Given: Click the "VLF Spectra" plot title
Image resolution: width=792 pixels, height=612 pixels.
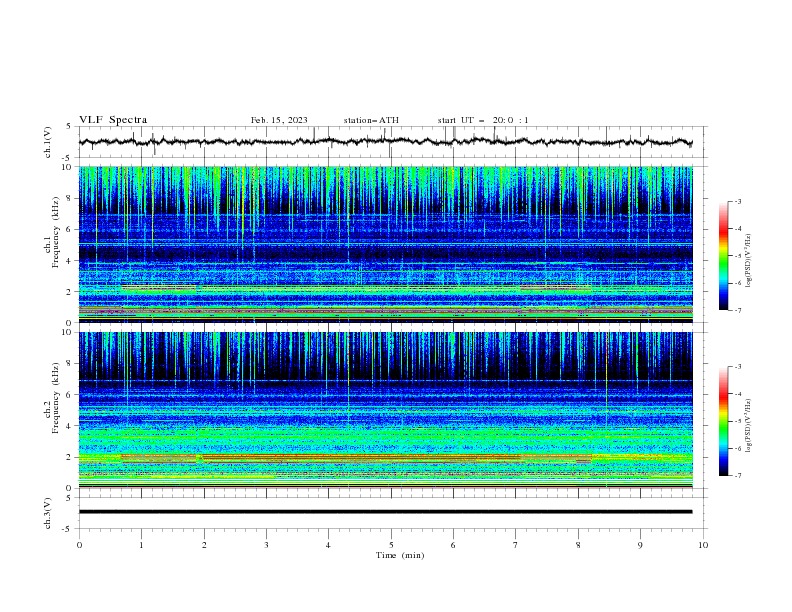Looking at the screenshot, I should [x=113, y=120].
